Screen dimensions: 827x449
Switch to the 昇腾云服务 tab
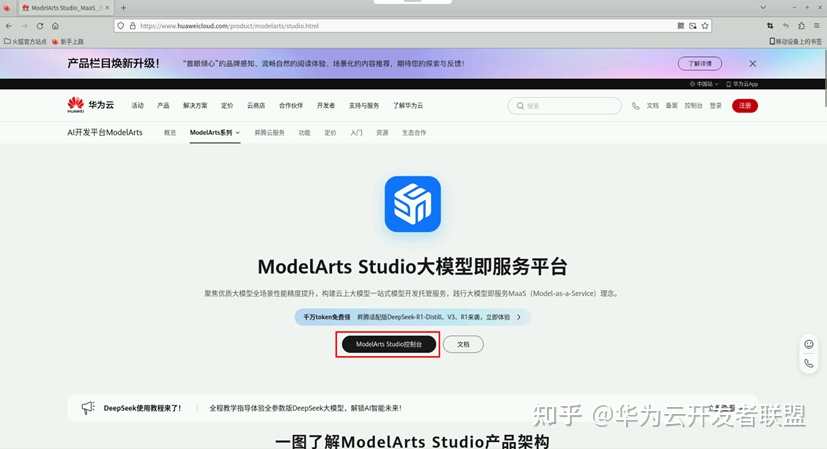click(269, 132)
